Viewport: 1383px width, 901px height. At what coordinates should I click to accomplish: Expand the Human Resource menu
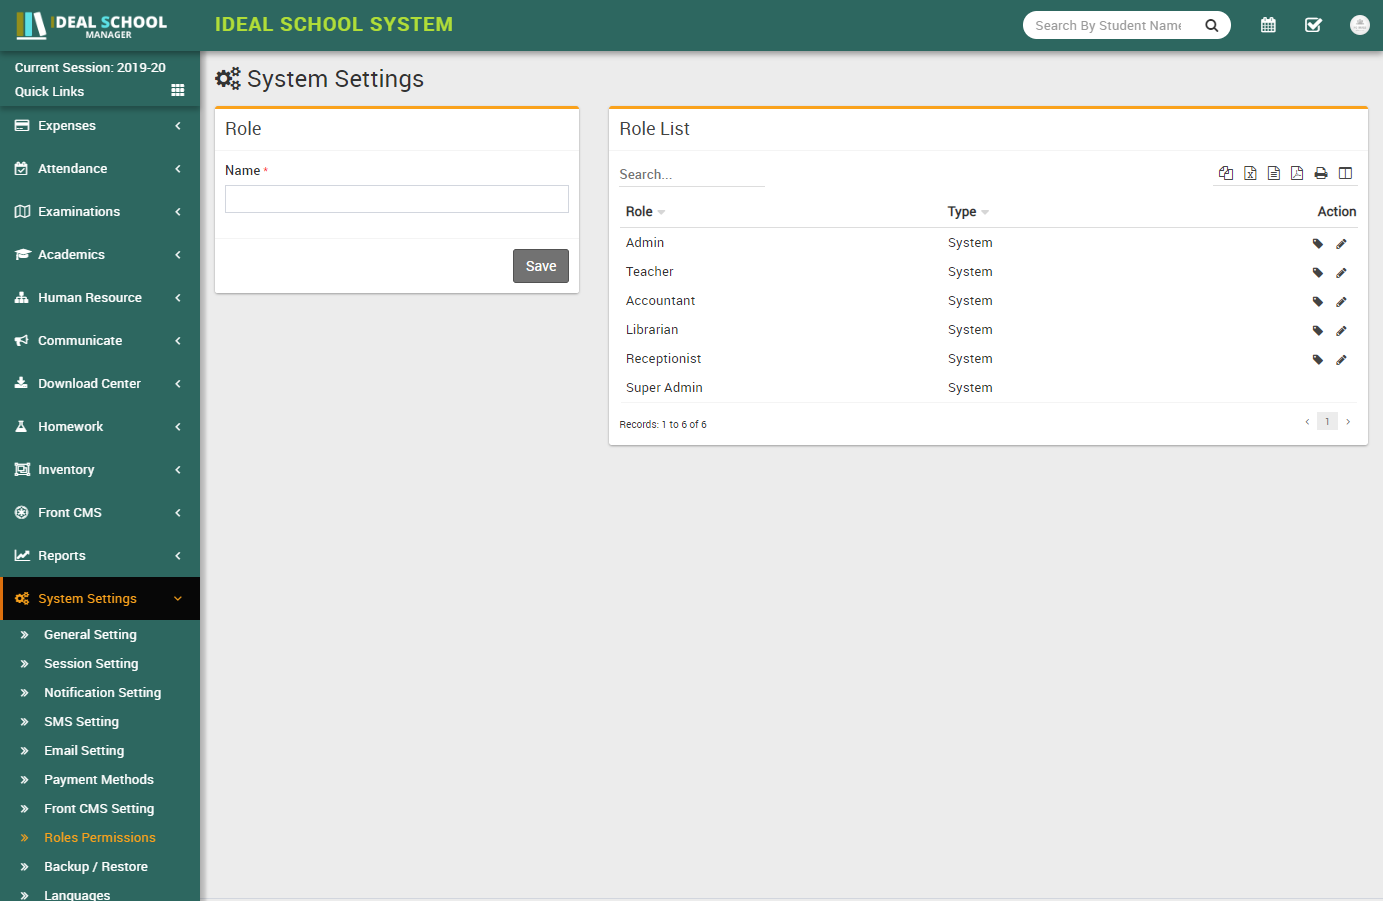pos(100,297)
